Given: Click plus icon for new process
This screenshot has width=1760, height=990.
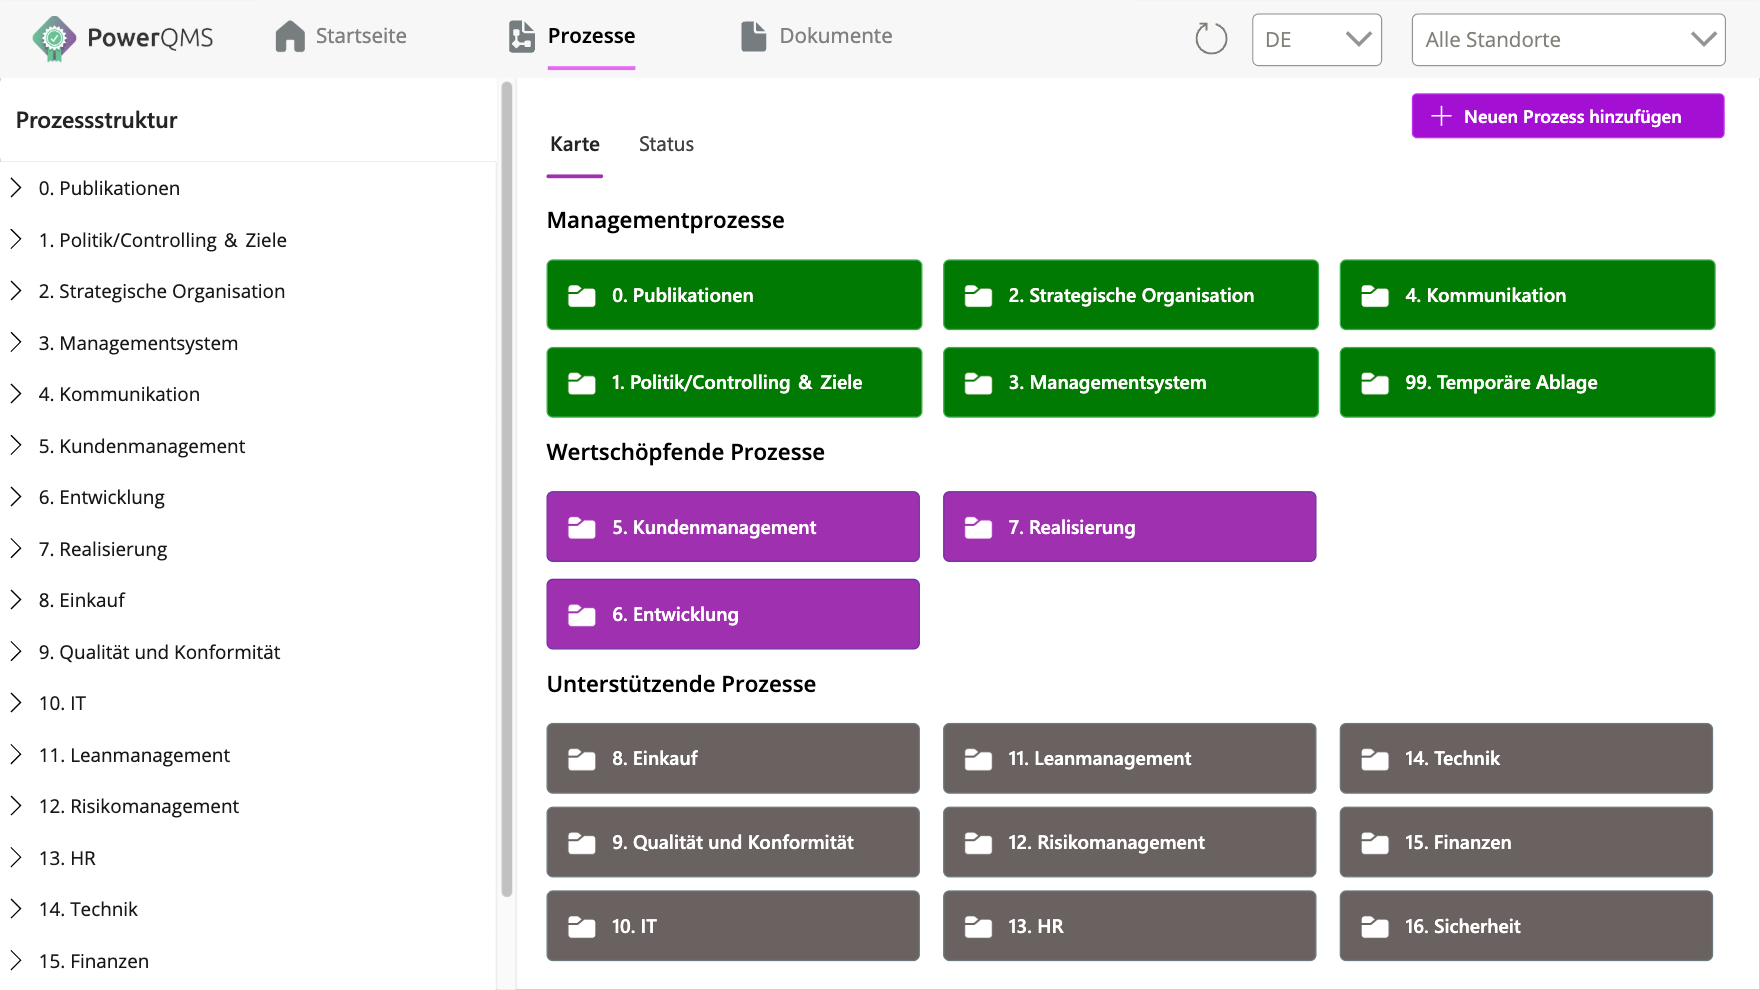Looking at the screenshot, I should [1441, 116].
